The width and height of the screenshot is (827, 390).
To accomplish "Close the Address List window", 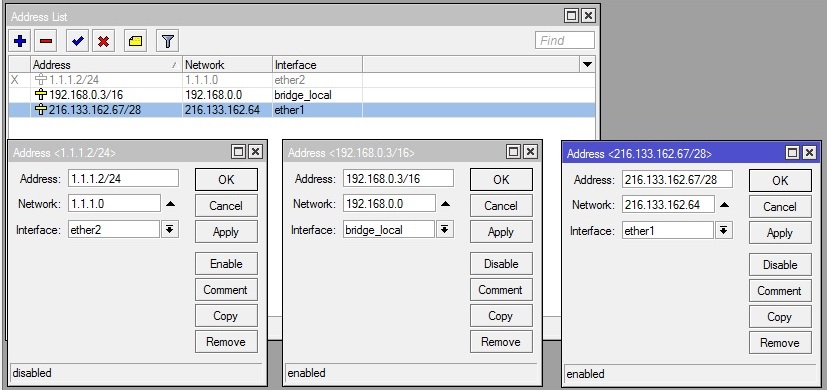I will point(588,15).
